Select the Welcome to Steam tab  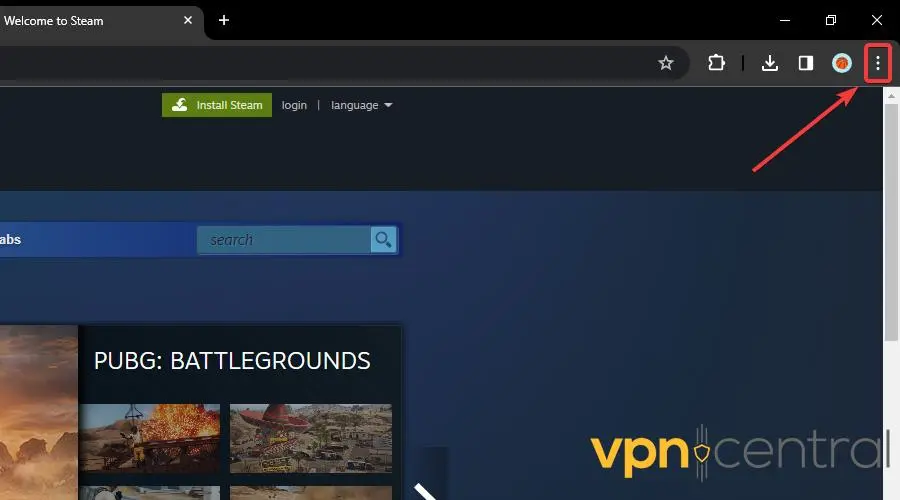[x=80, y=20]
